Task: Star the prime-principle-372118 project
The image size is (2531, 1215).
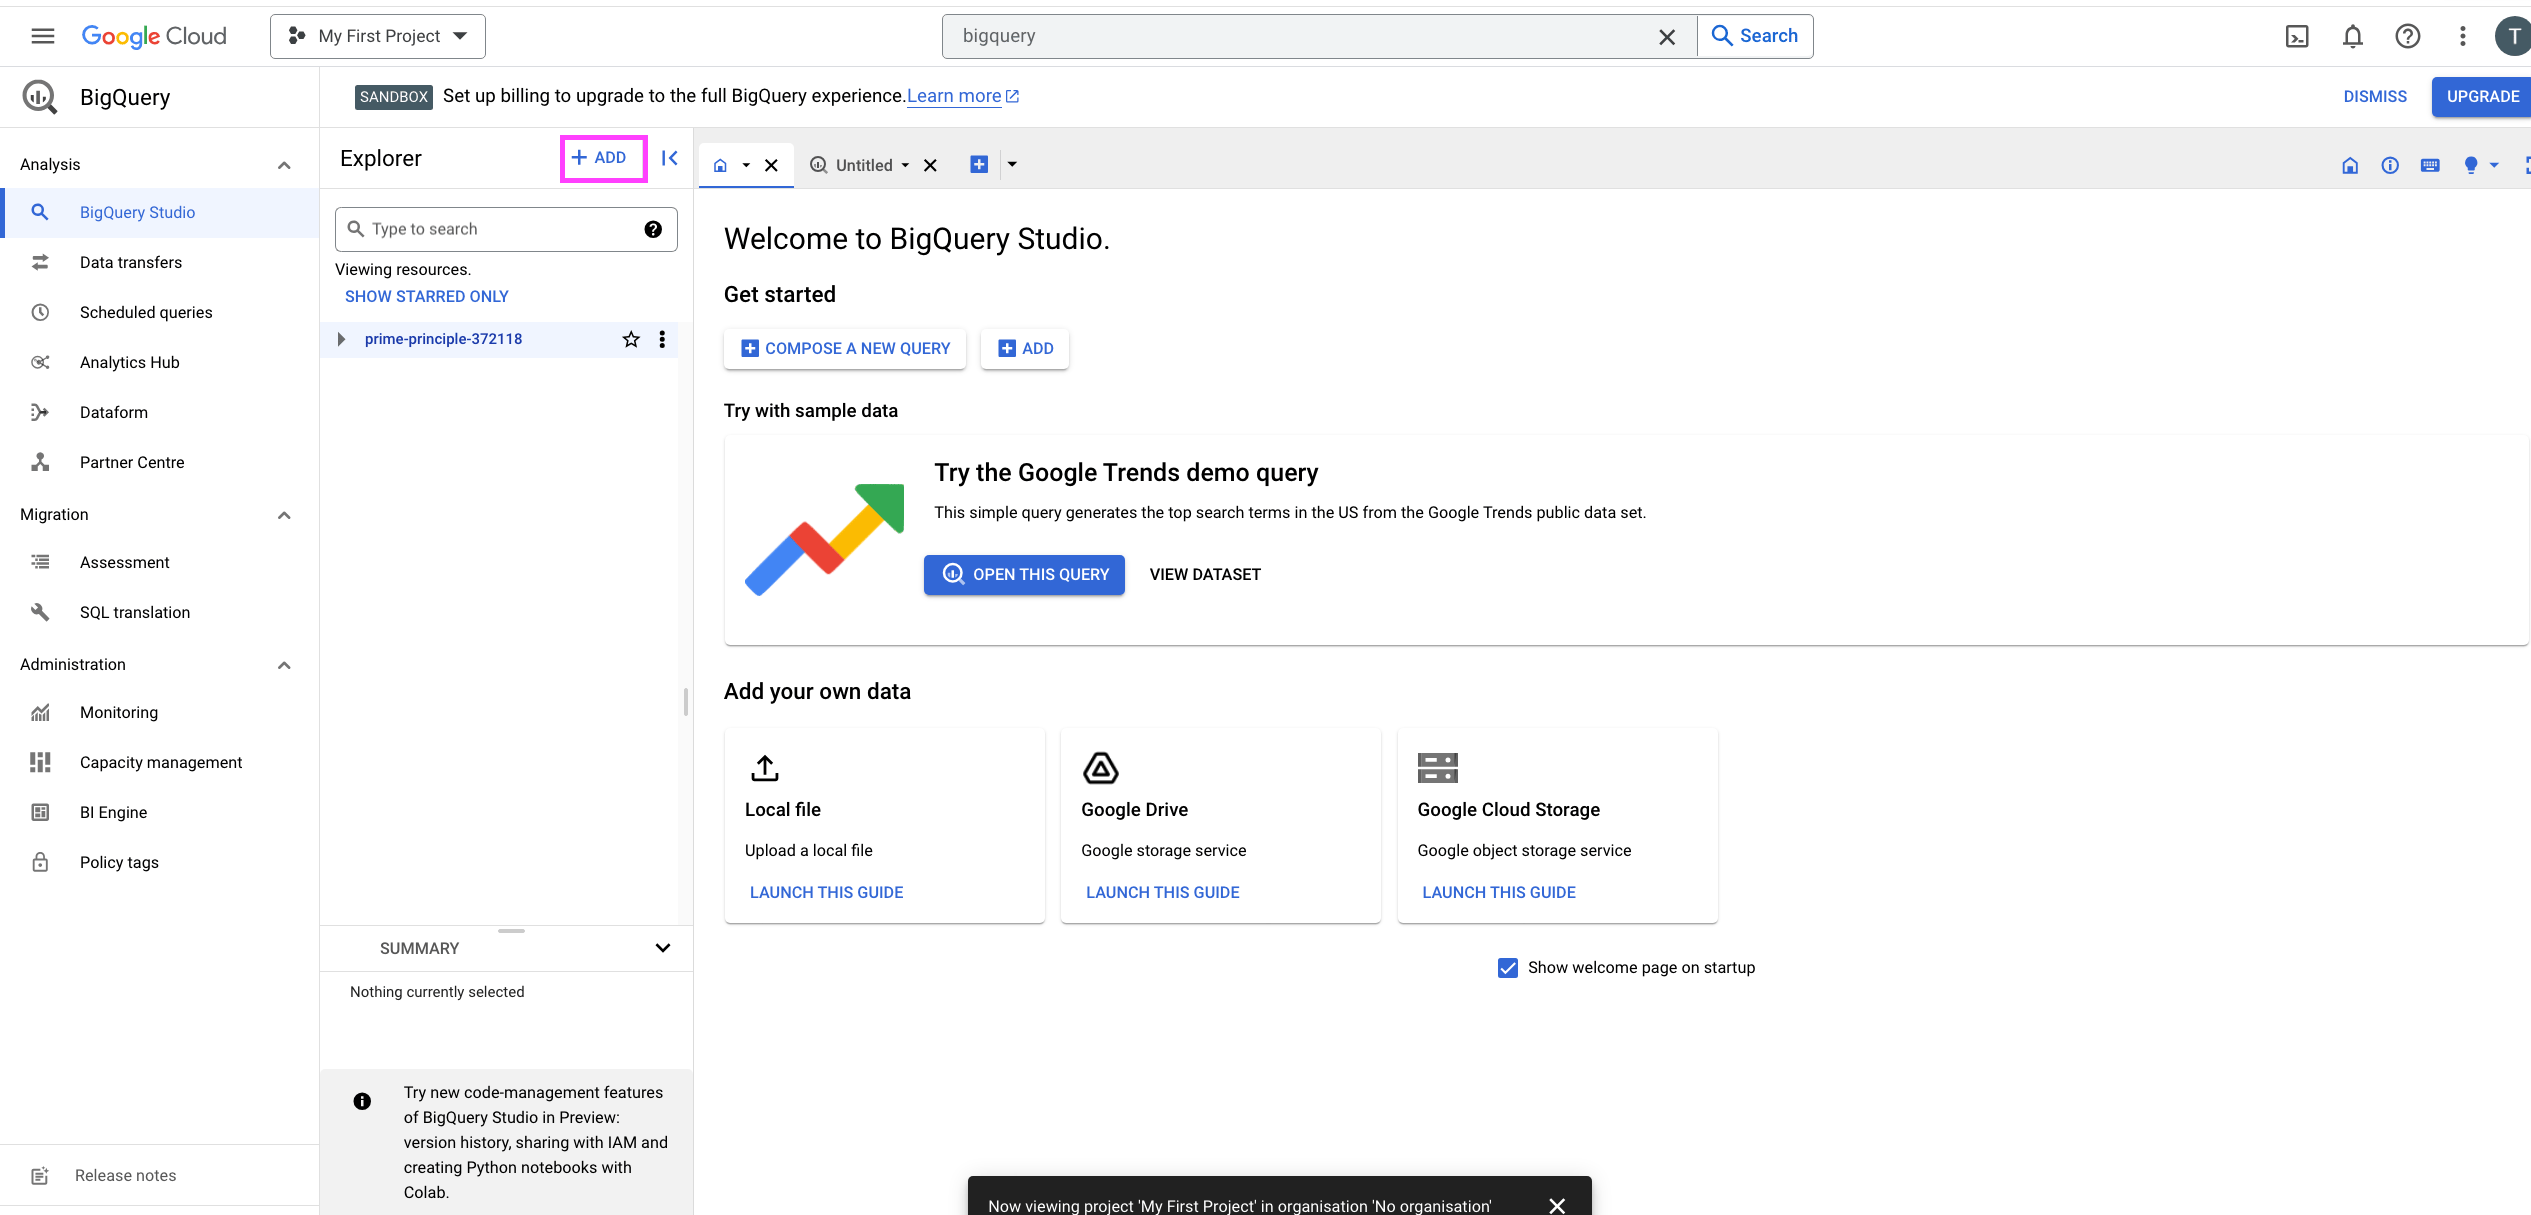Action: [x=631, y=339]
